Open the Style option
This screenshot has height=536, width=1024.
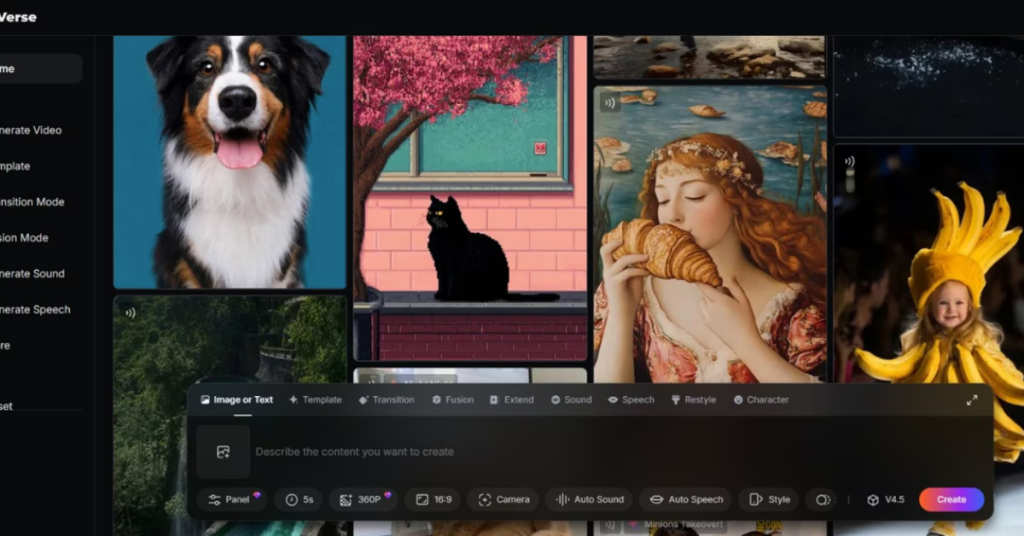click(x=769, y=499)
